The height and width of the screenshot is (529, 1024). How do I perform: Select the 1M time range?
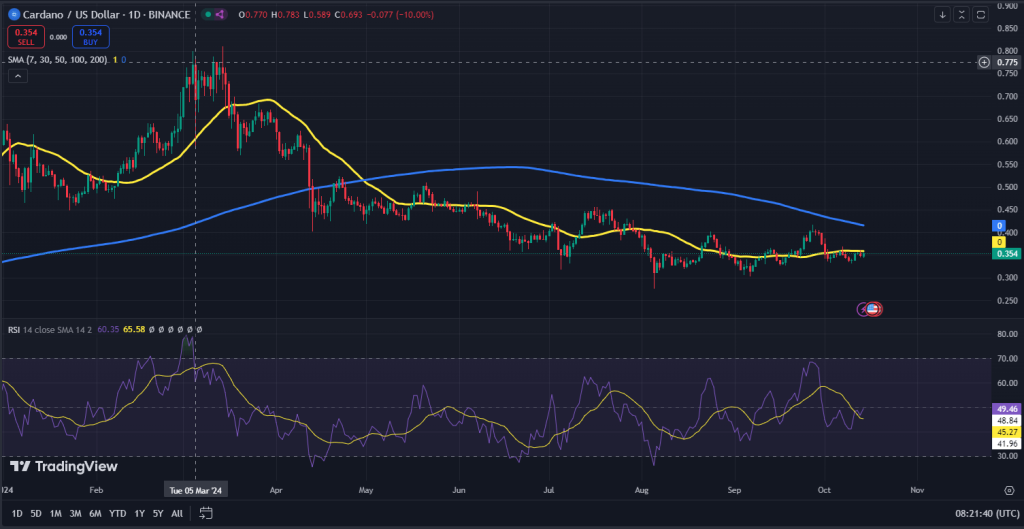click(x=56, y=513)
